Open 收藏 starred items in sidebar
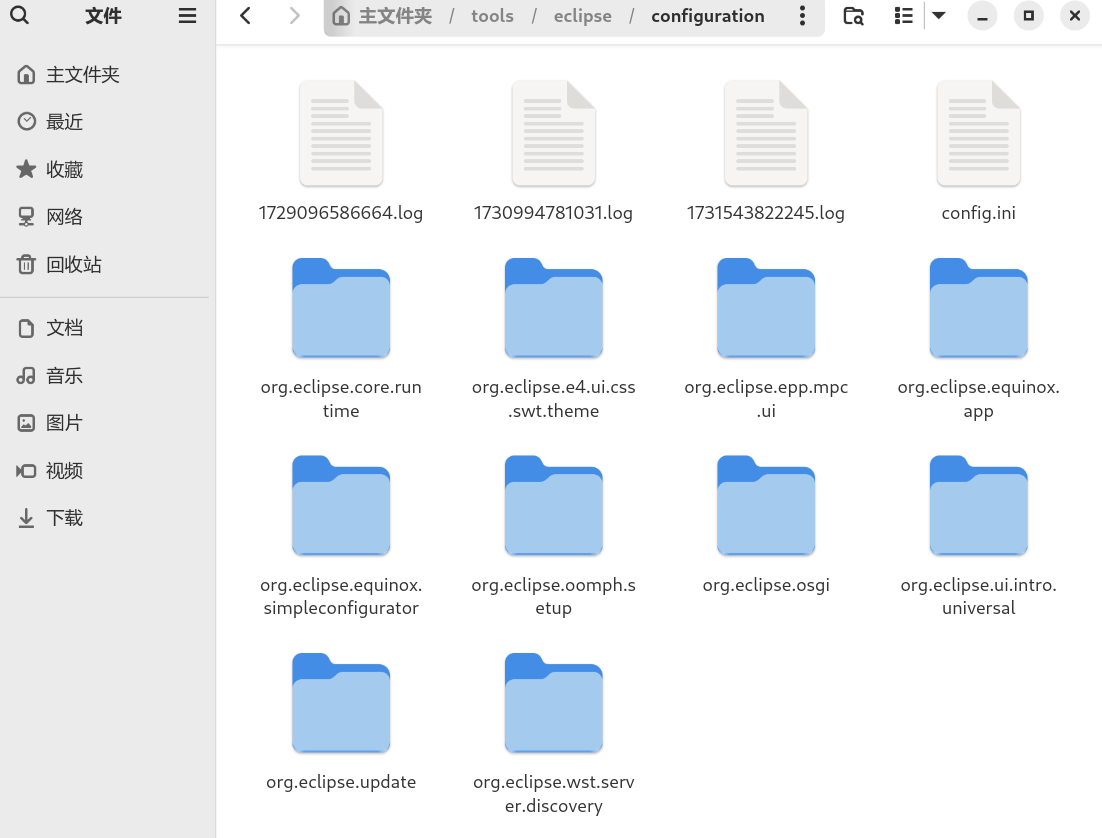 [x=105, y=169]
